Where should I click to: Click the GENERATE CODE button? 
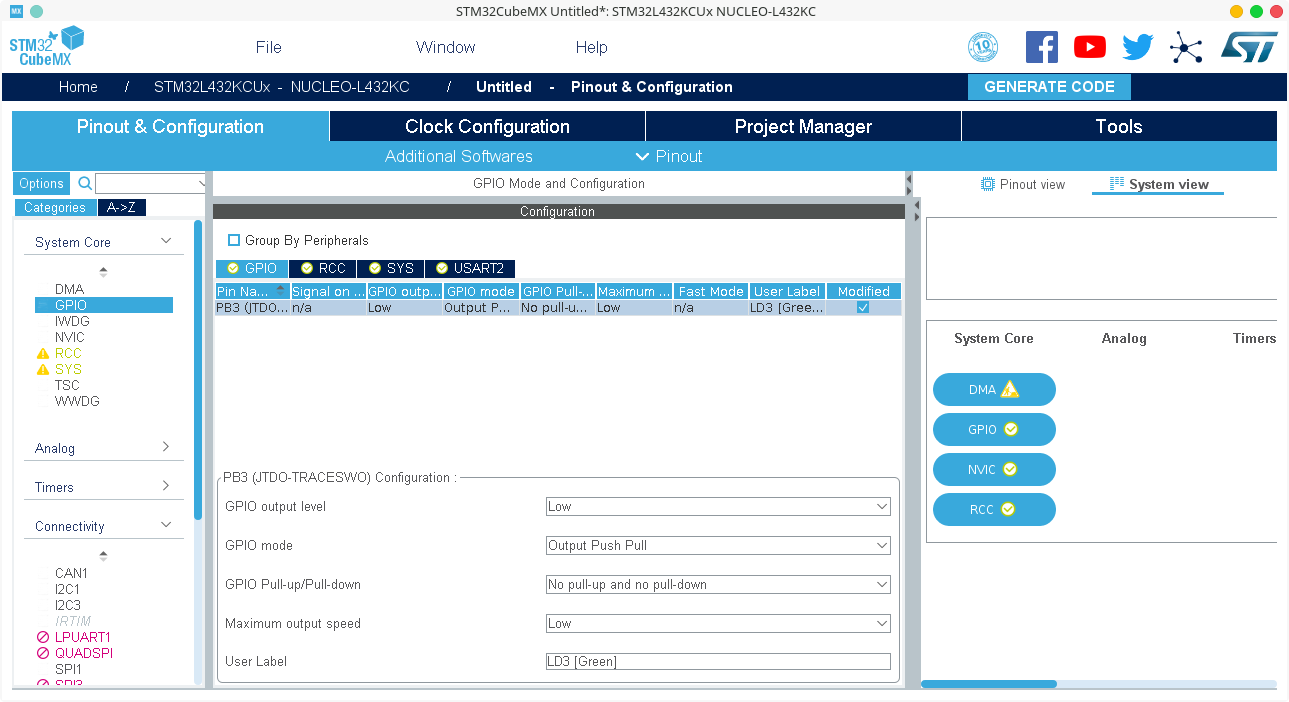tap(1049, 87)
